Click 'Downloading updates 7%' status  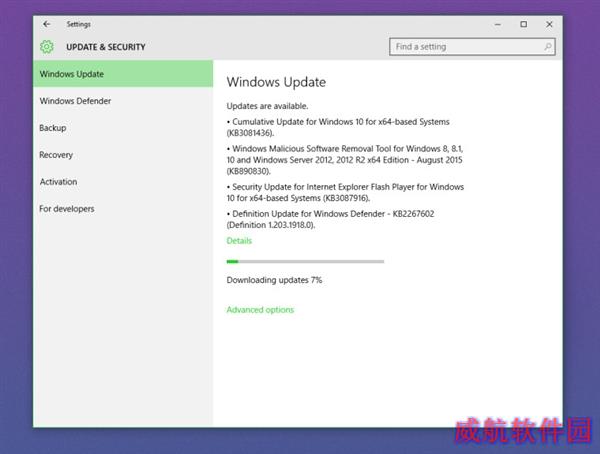click(x=274, y=280)
